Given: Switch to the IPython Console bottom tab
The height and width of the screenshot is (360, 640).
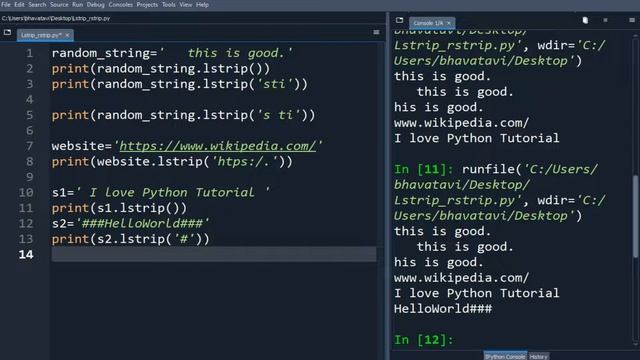Looking at the screenshot, I should click(505, 356).
